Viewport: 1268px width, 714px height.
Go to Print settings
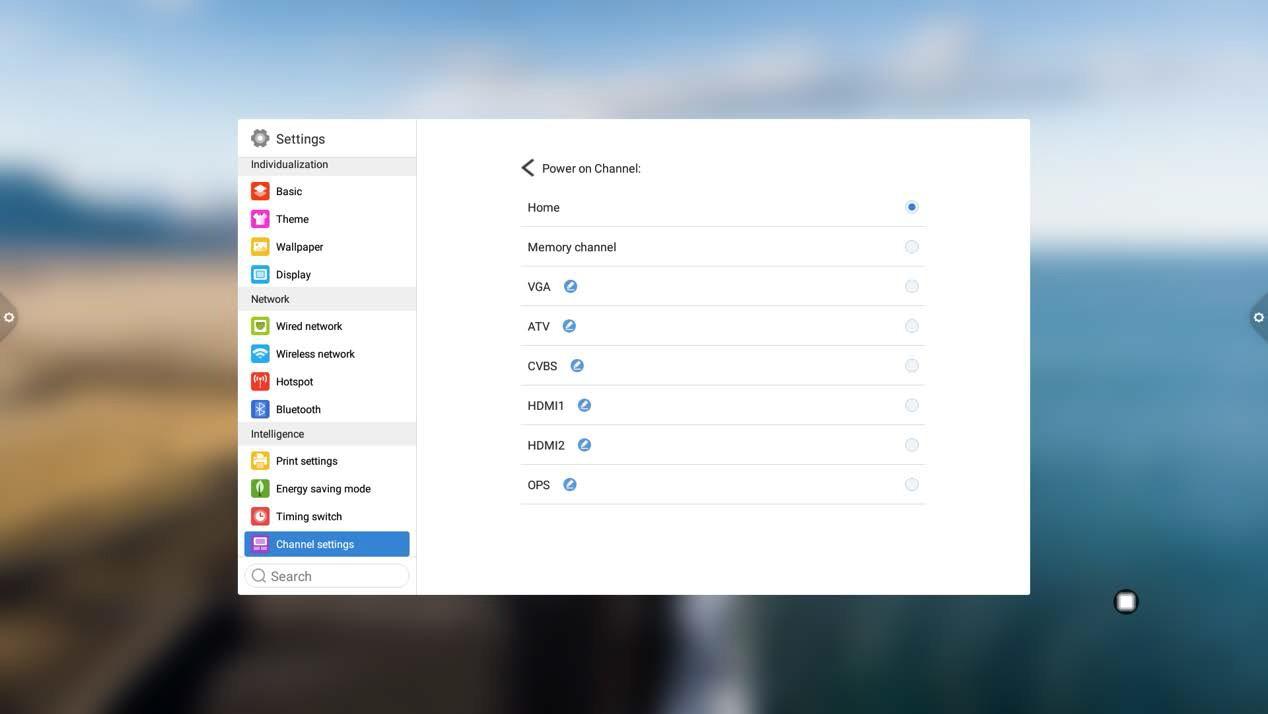pos(306,461)
